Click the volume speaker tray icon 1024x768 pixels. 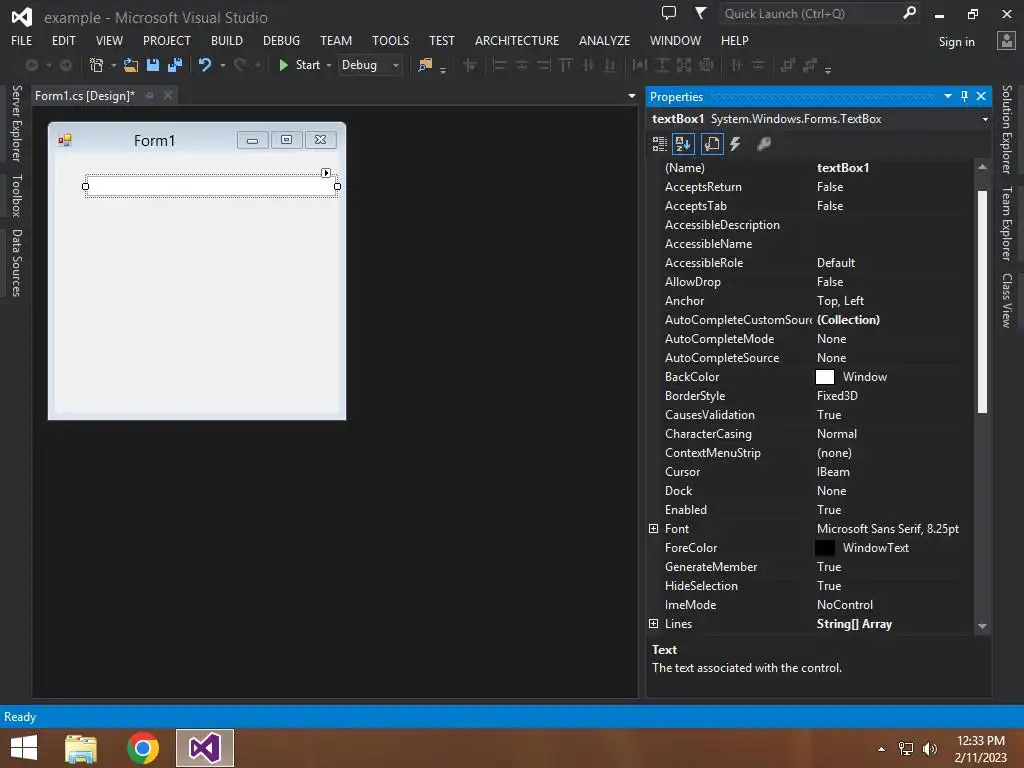click(x=930, y=749)
